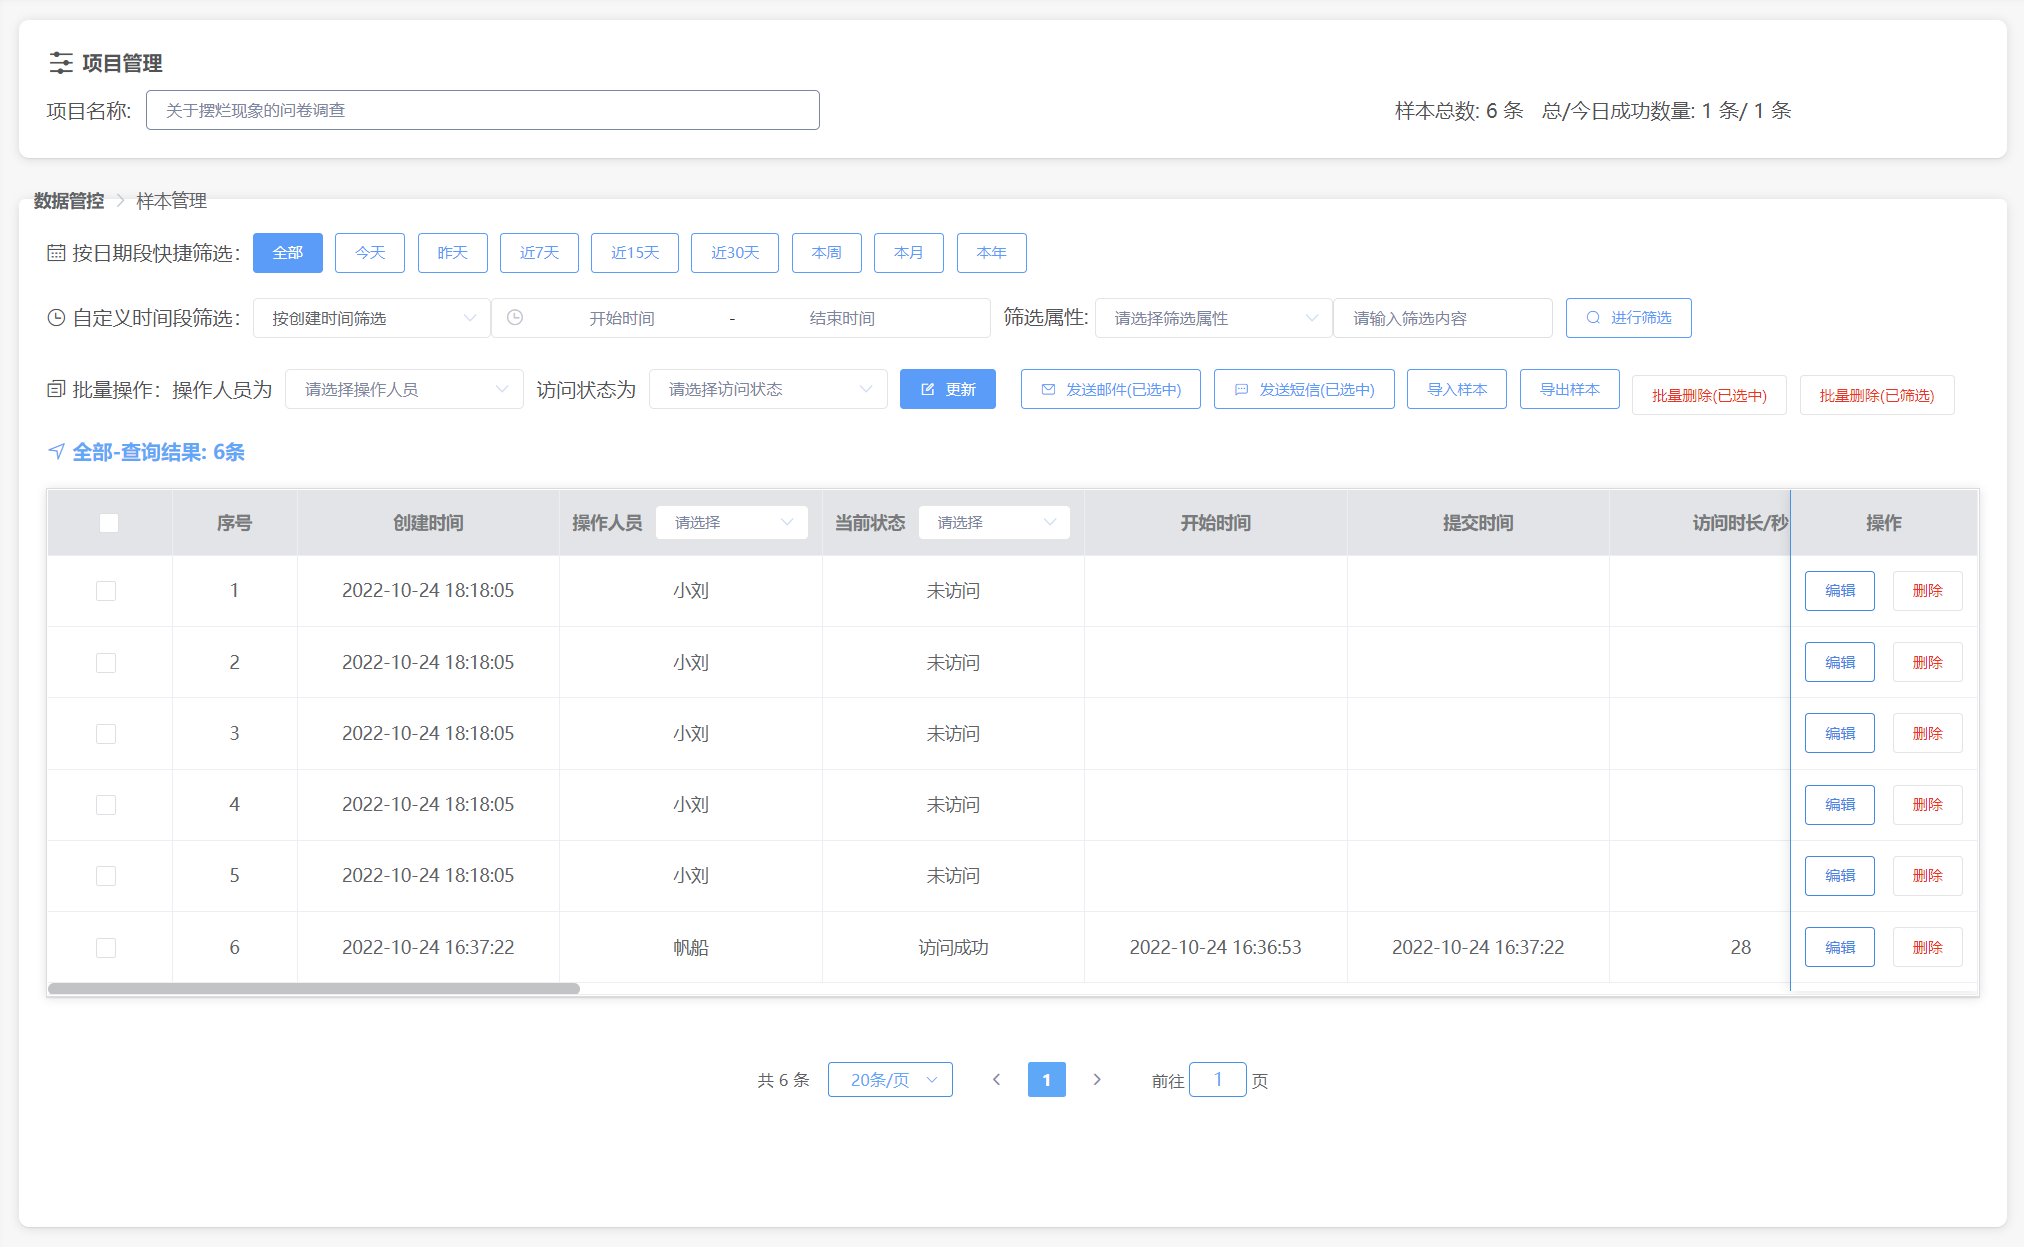
Task: Select the 近30天 quick filter
Action: [735, 253]
